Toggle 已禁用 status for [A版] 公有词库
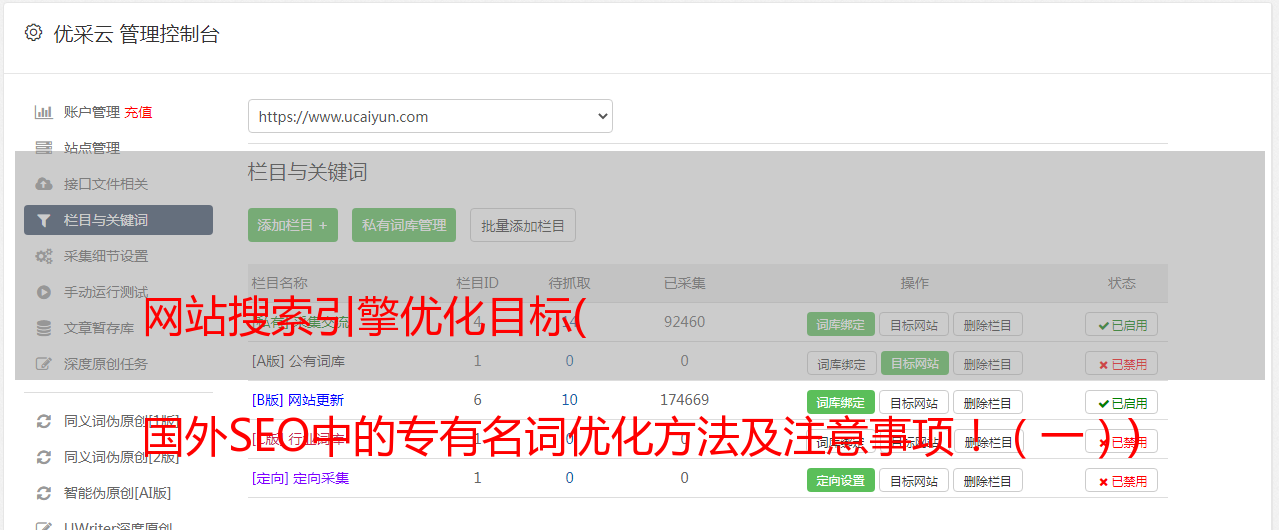Viewport: 1279px width, 530px height. click(1122, 363)
